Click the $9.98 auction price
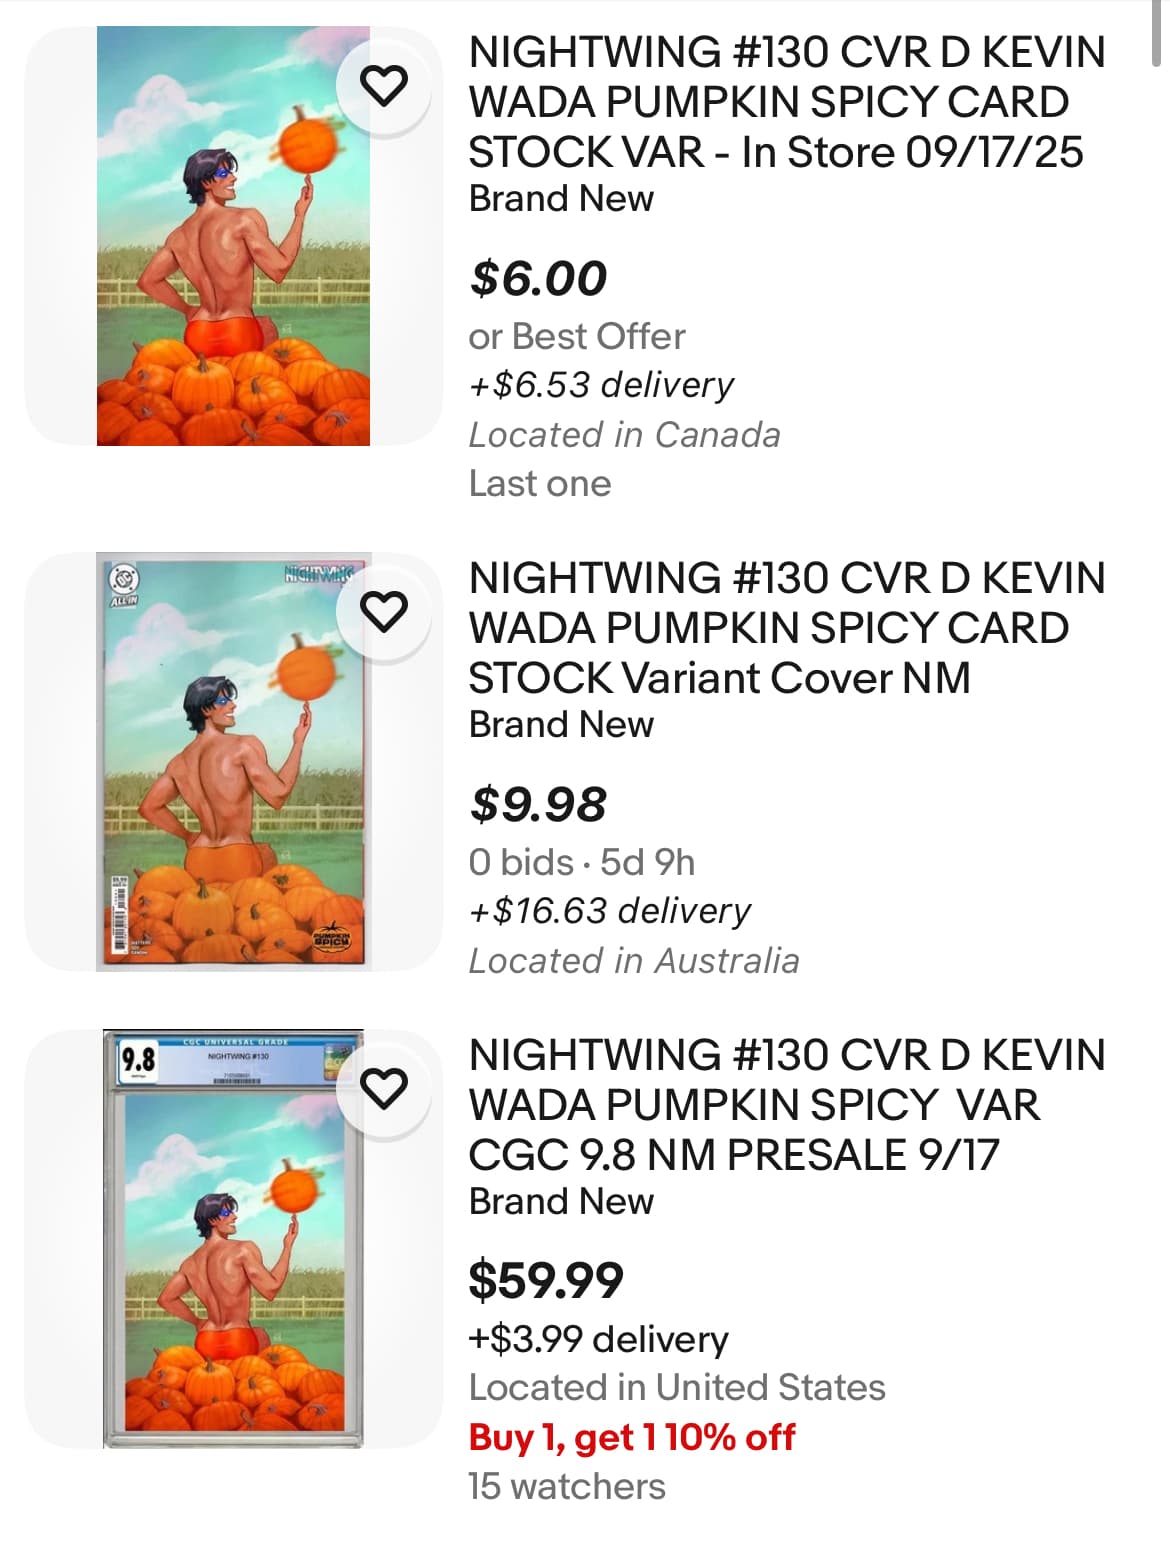Viewport: 1170px width, 1562px height. click(539, 804)
